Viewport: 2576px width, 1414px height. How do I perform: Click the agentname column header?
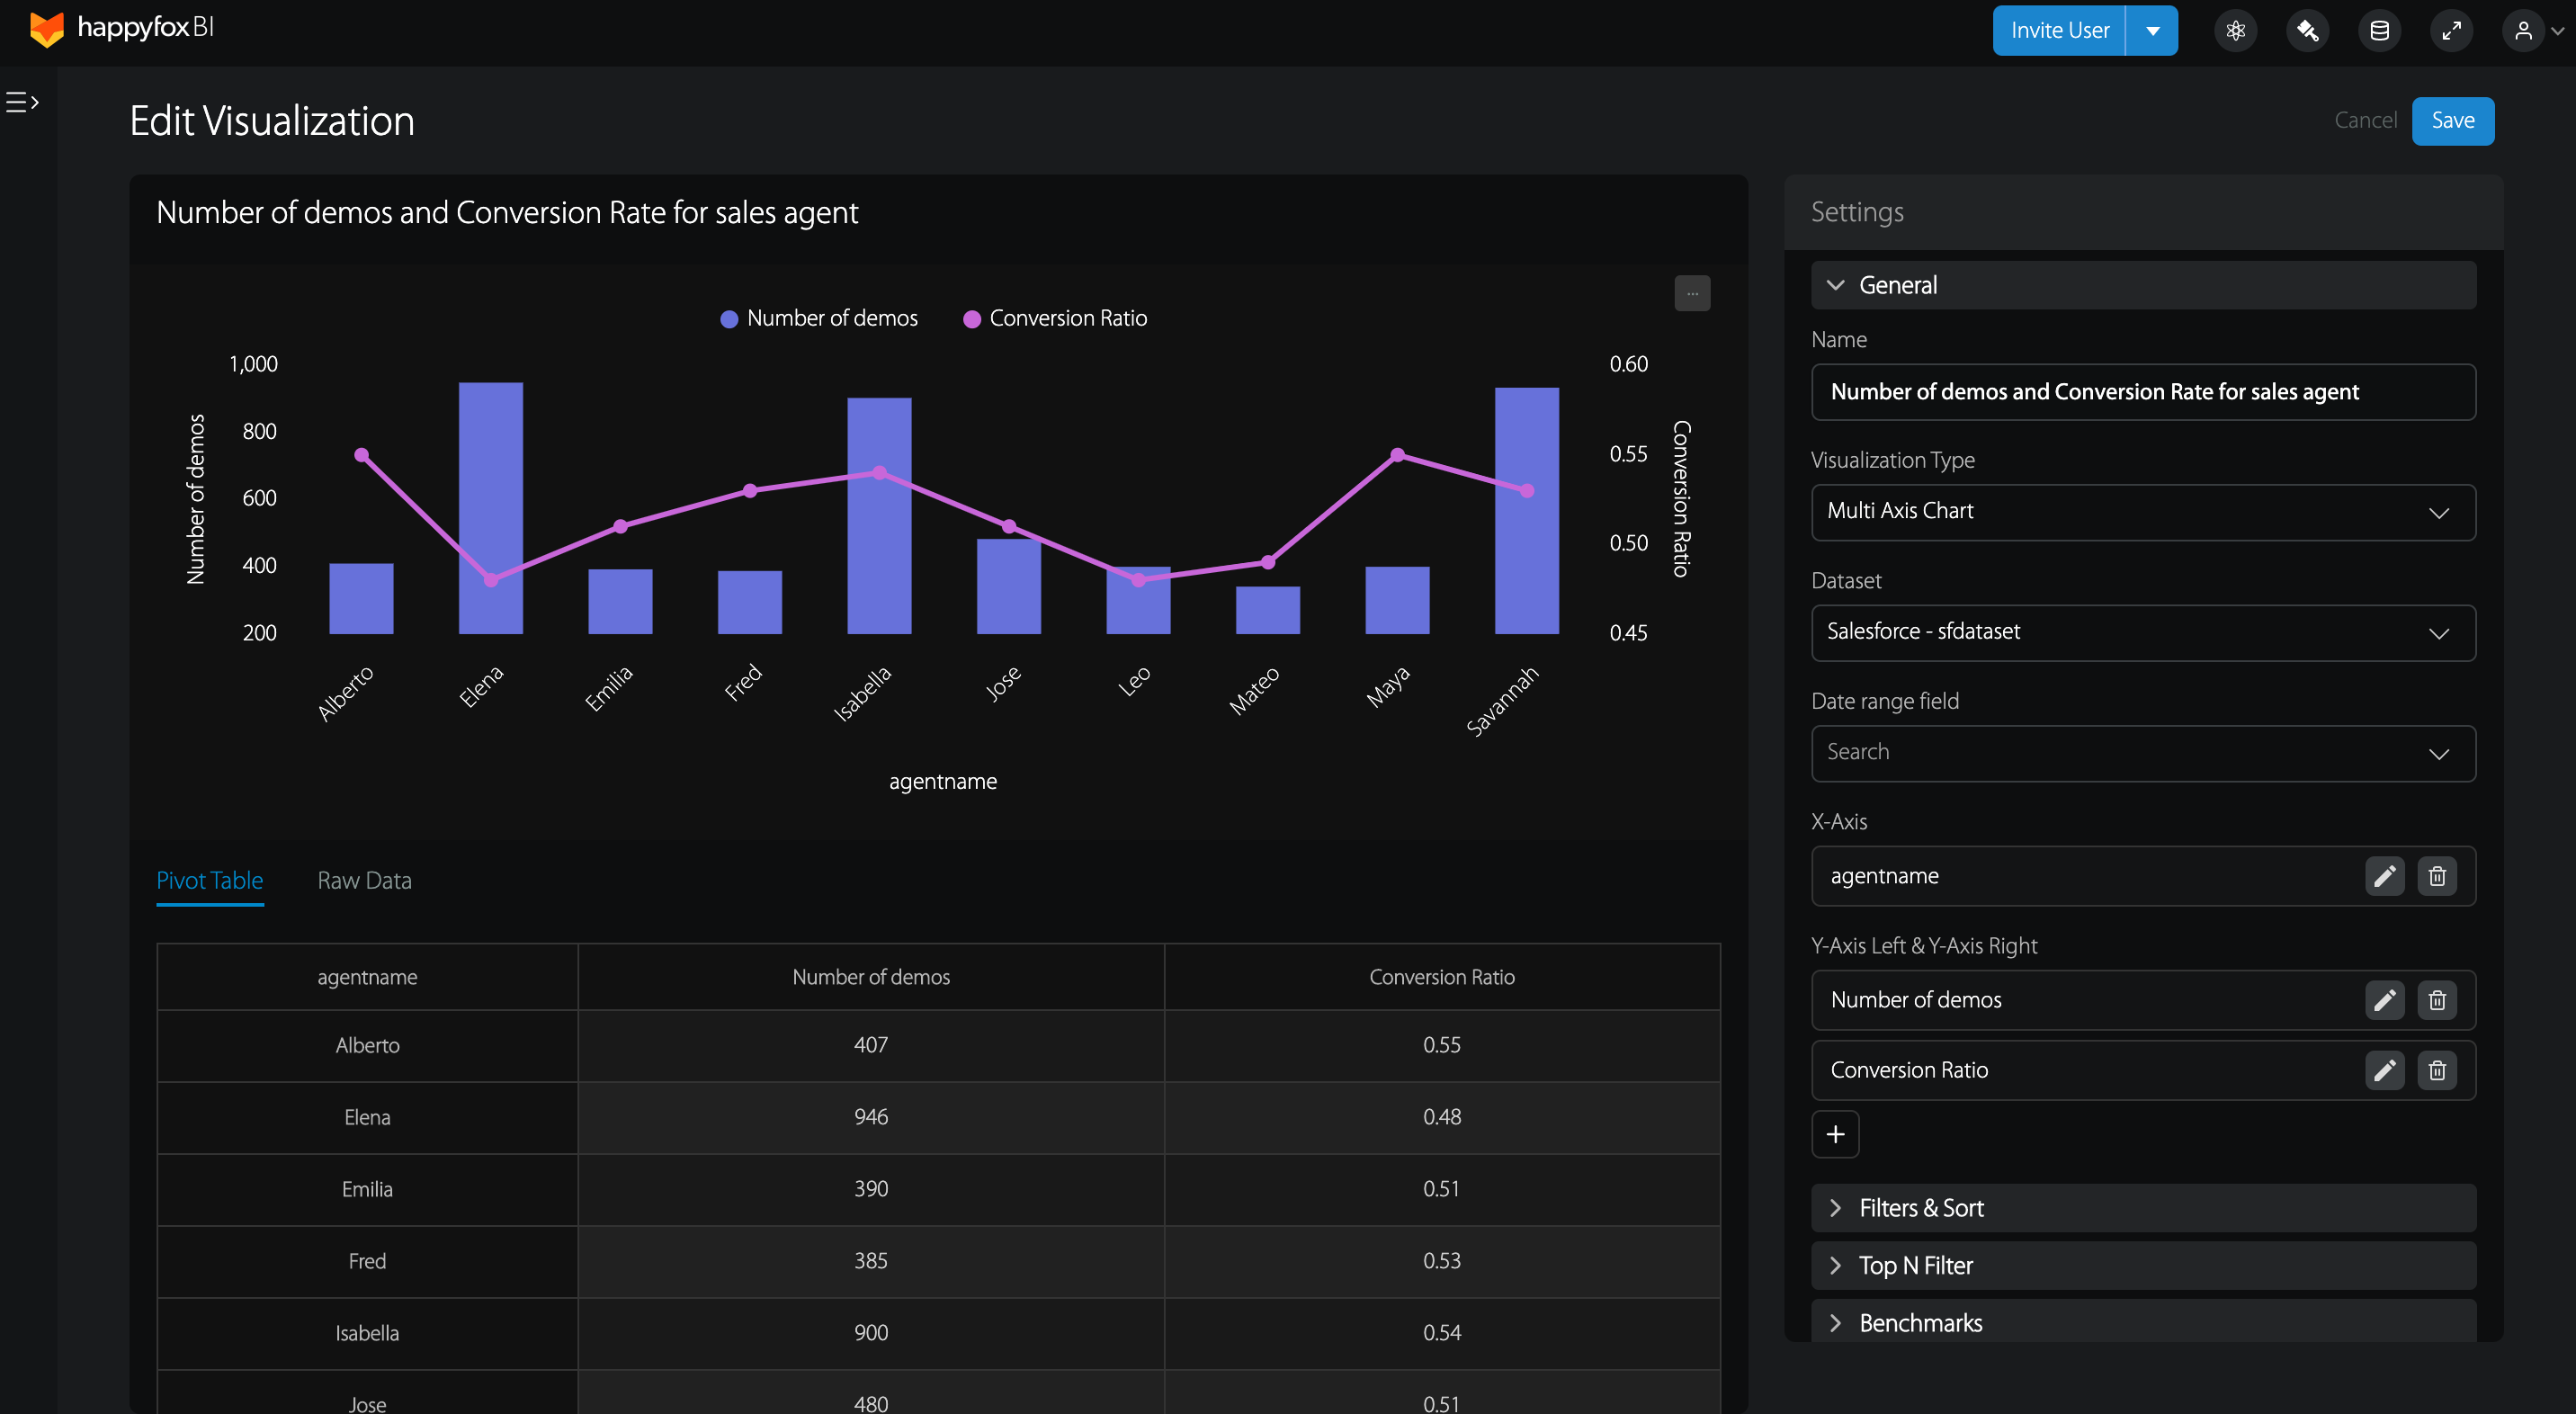click(x=367, y=977)
